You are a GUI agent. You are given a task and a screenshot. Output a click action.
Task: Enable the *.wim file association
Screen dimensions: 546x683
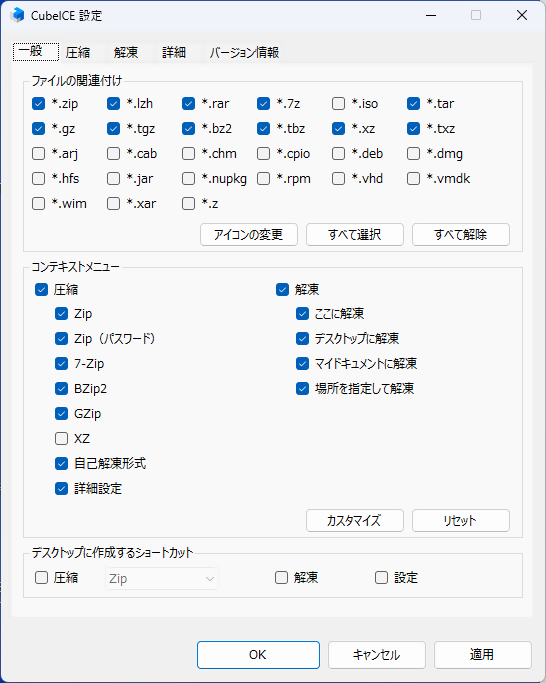pyautogui.click(x=38, y=203)
